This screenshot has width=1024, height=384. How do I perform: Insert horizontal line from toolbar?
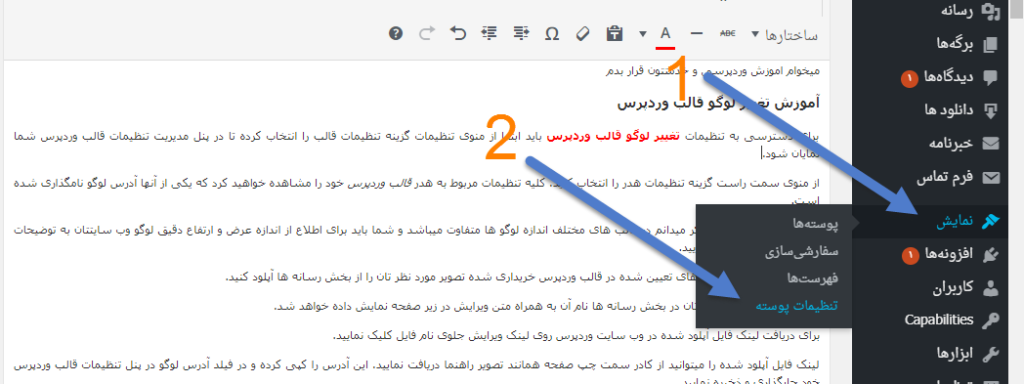coord(697,33)
